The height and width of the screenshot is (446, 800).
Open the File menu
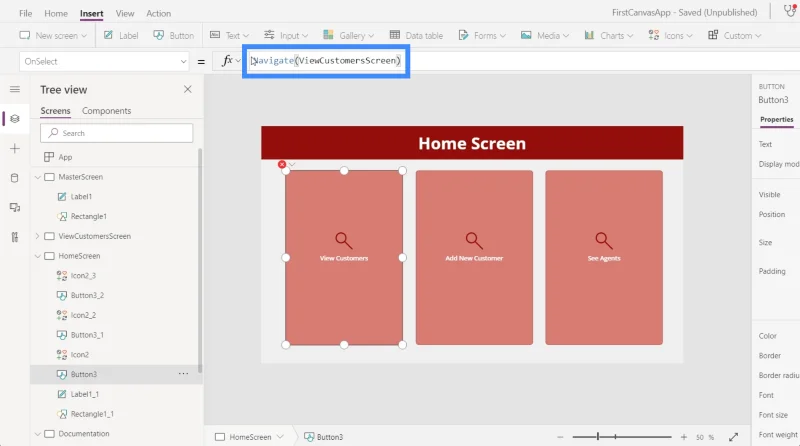tap(26, 13)
